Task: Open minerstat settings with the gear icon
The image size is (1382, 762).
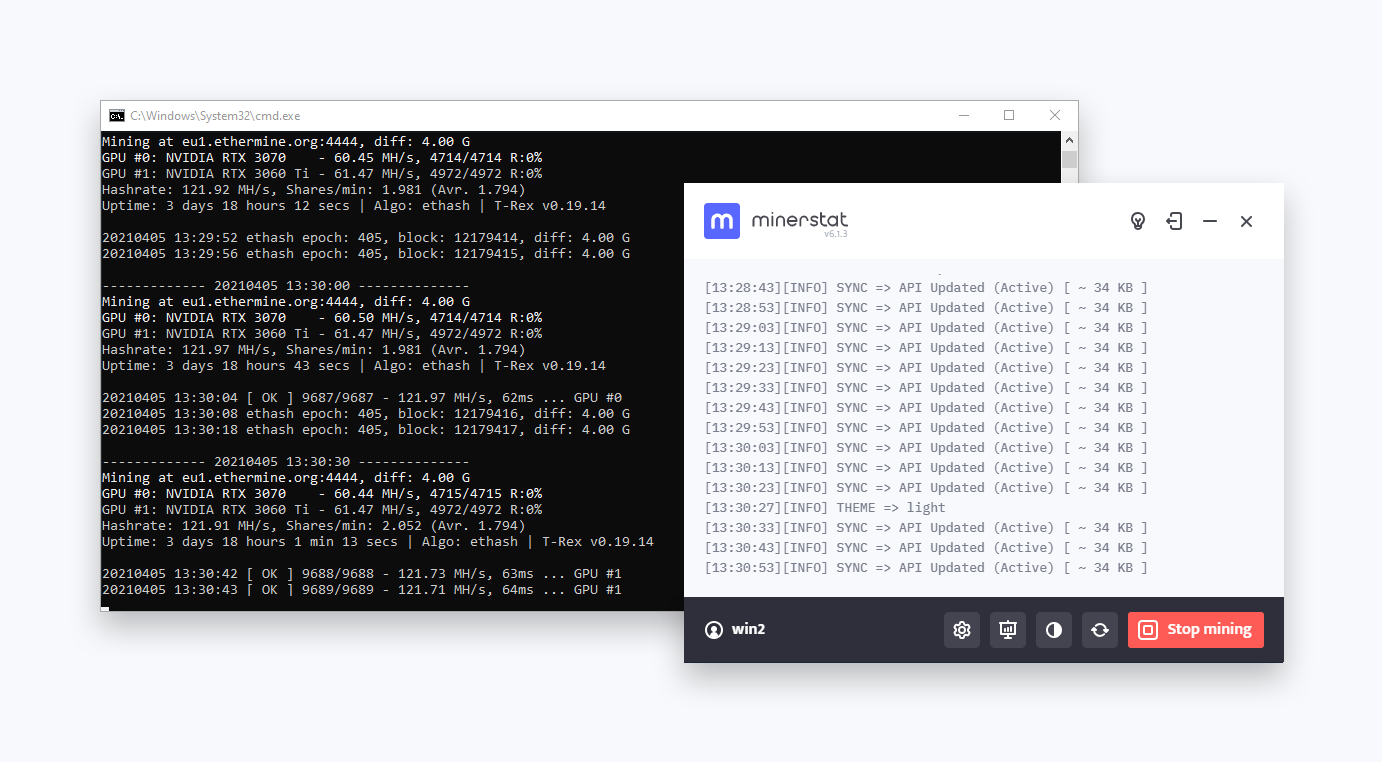Action: click(962, 630)
